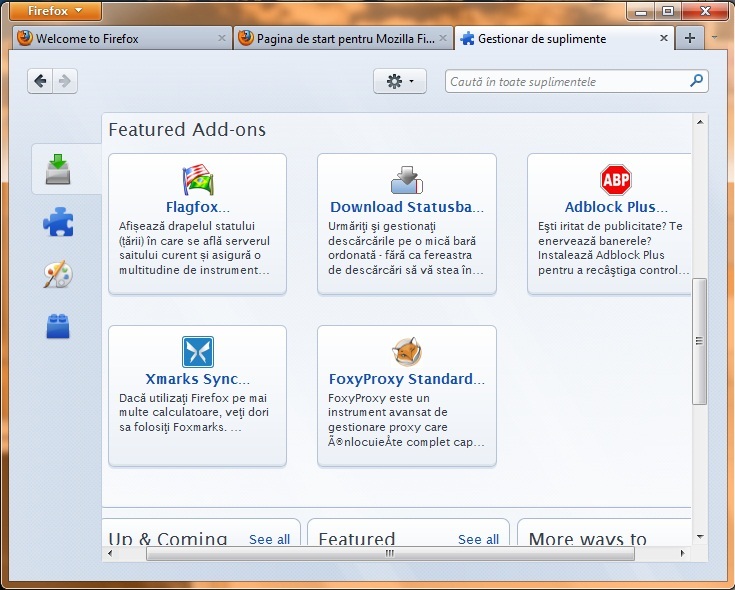Viewport: 735px width, 590px height.
Task: Click the More ways to heading
Action: [588, 539]
